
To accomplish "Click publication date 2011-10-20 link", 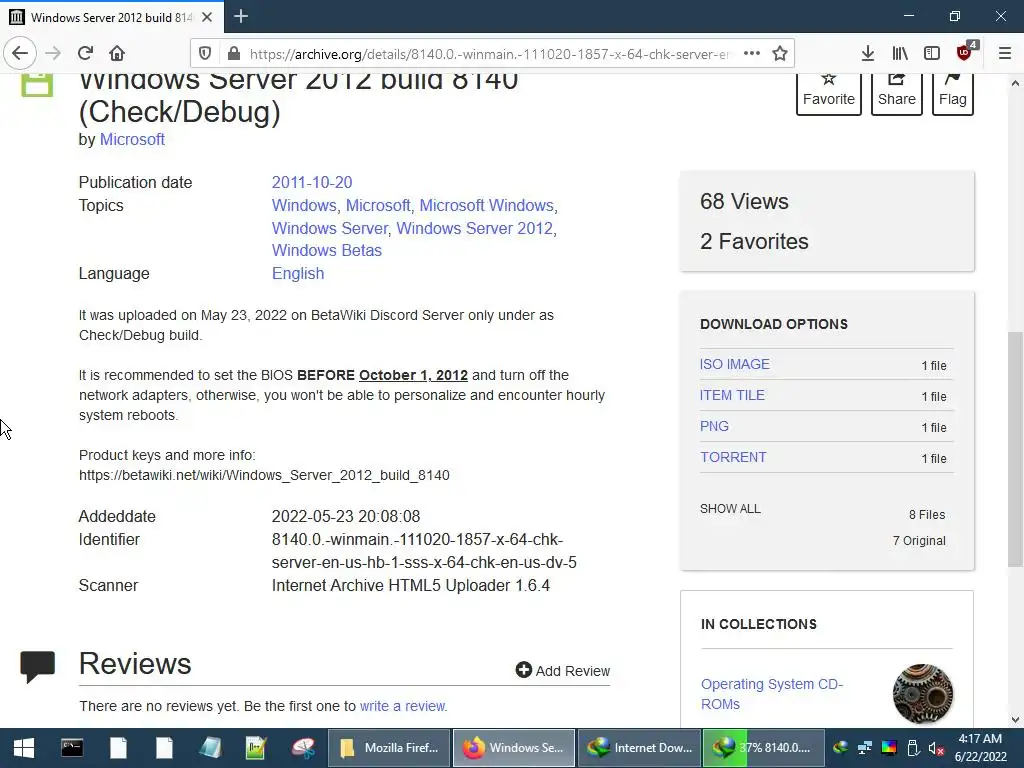I will (312, 182).
